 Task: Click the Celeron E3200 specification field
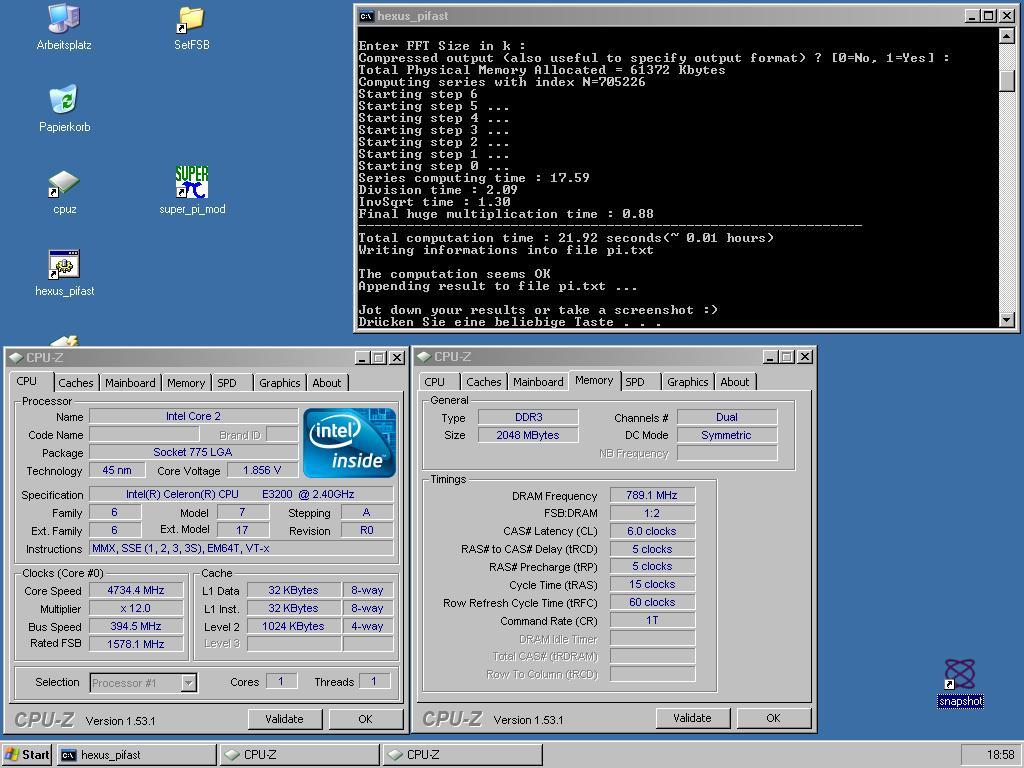[x=241, y=494]
